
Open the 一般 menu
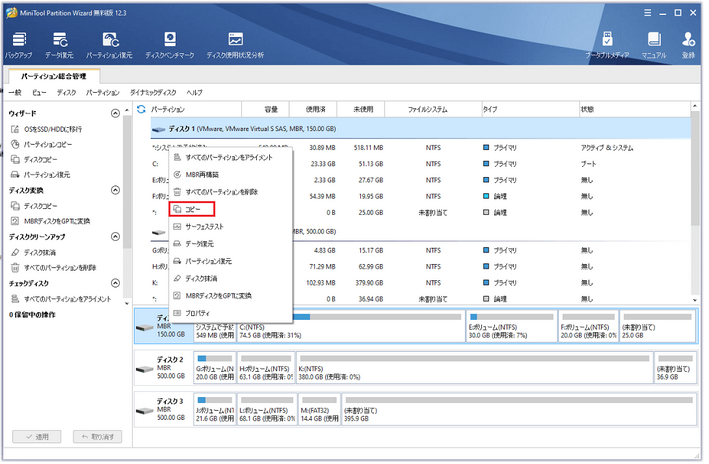[x=15, y=93]
